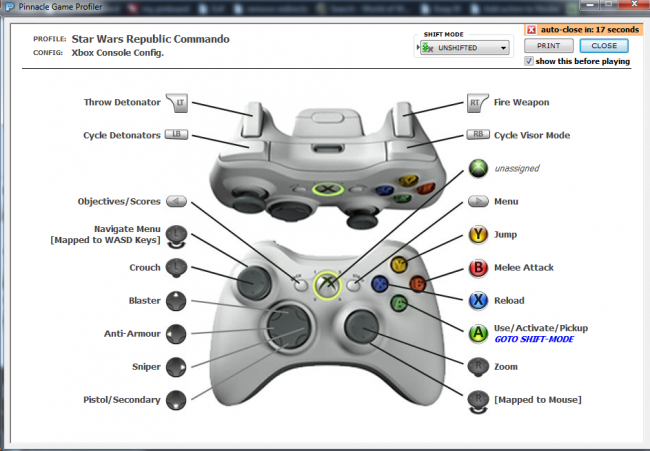Click the D-pad down icon for Pistol/Secondary
The image size is (650, 451).
tap(176, 400)
